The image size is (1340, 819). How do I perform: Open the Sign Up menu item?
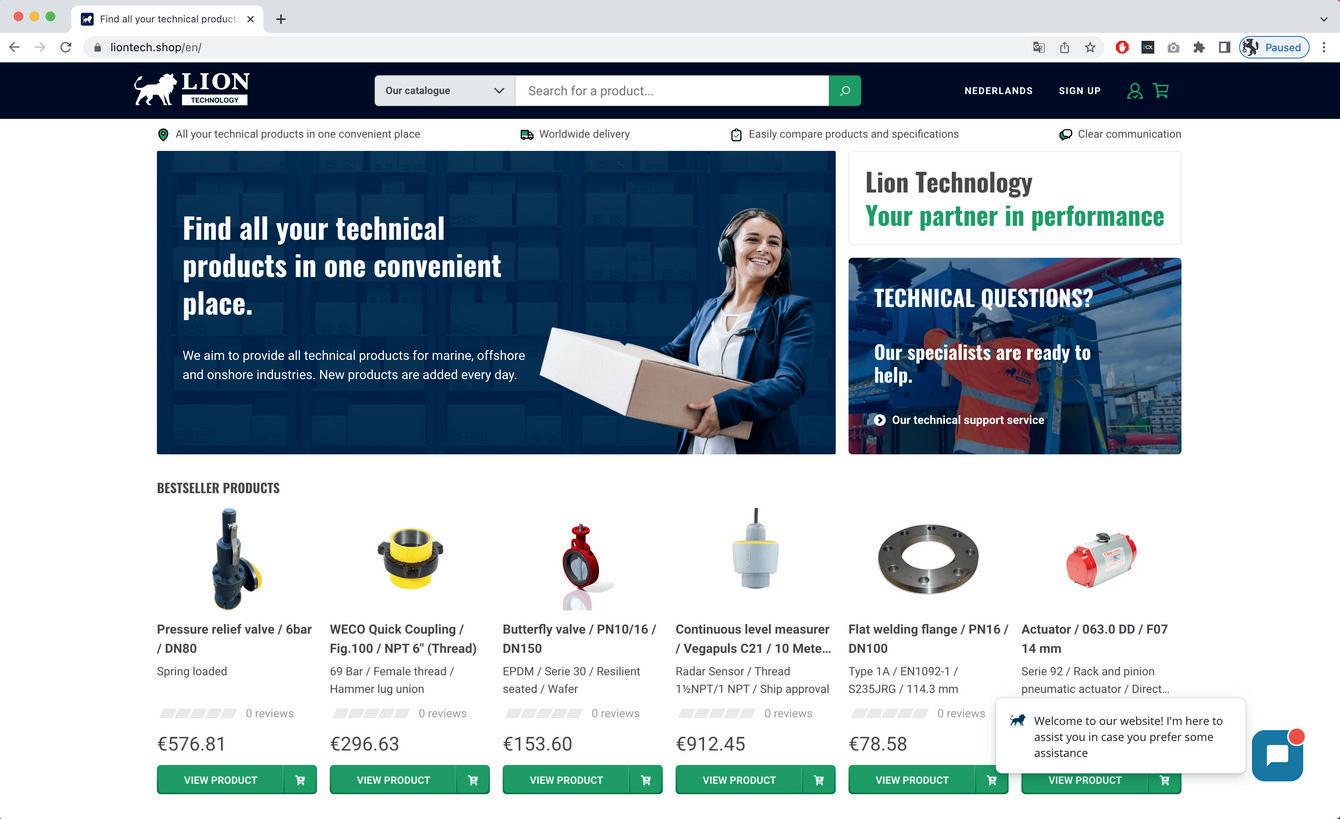[1080, 91]
